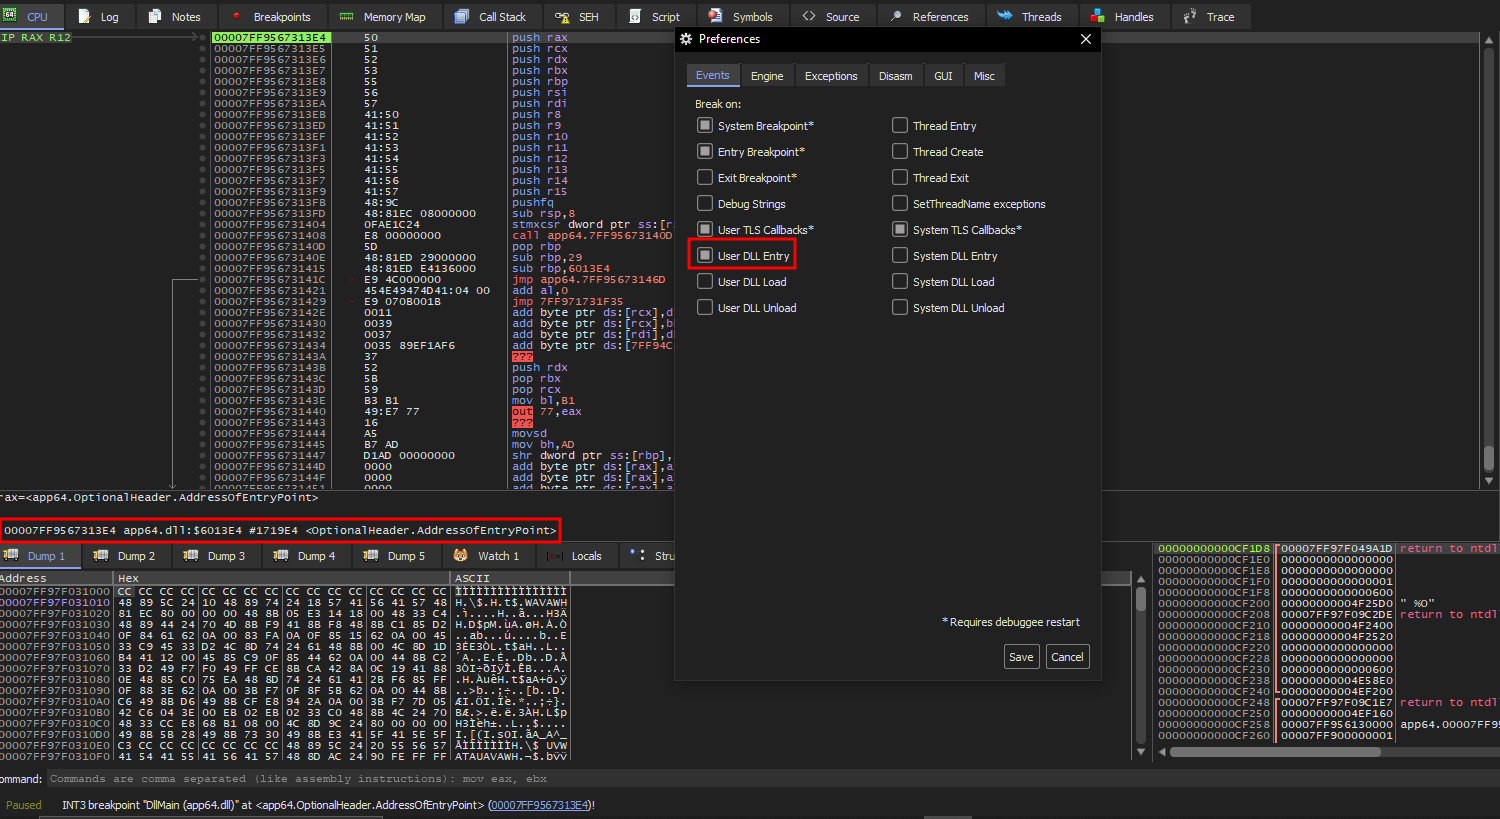
Task: Uncheck the System Breakpoint break option
Action: tap(706, 125)
